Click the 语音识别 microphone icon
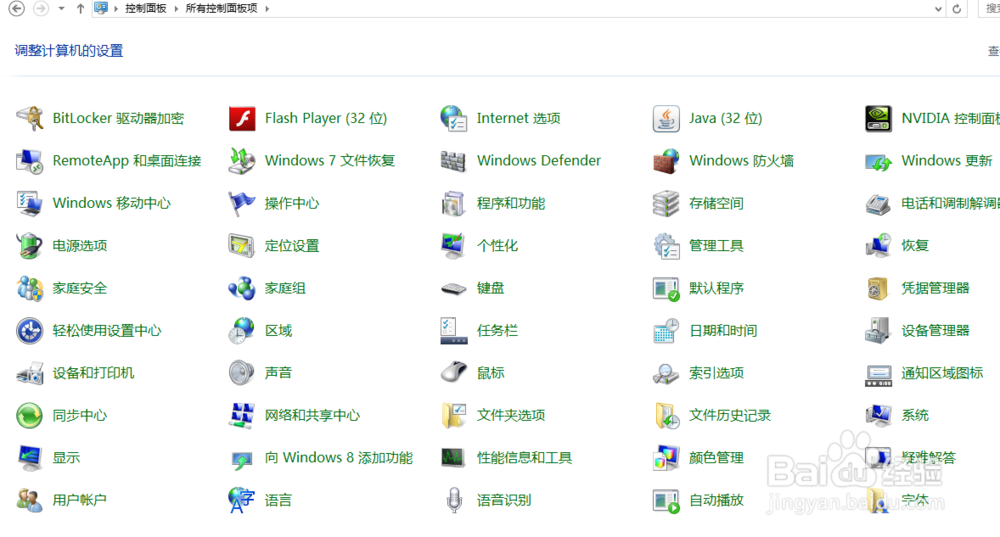The image size is (1000, 537). (x=453, y=500)
